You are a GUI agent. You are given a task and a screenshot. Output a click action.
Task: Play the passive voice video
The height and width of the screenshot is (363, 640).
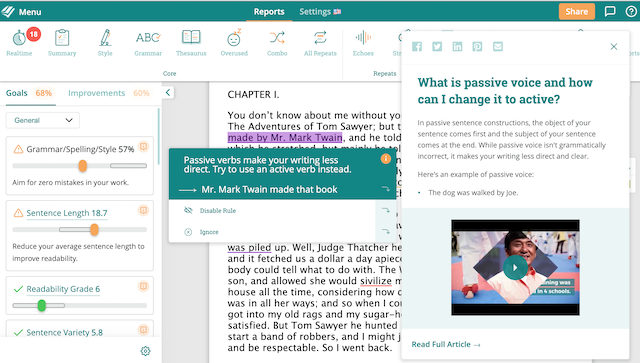click(x=515, y=268)
